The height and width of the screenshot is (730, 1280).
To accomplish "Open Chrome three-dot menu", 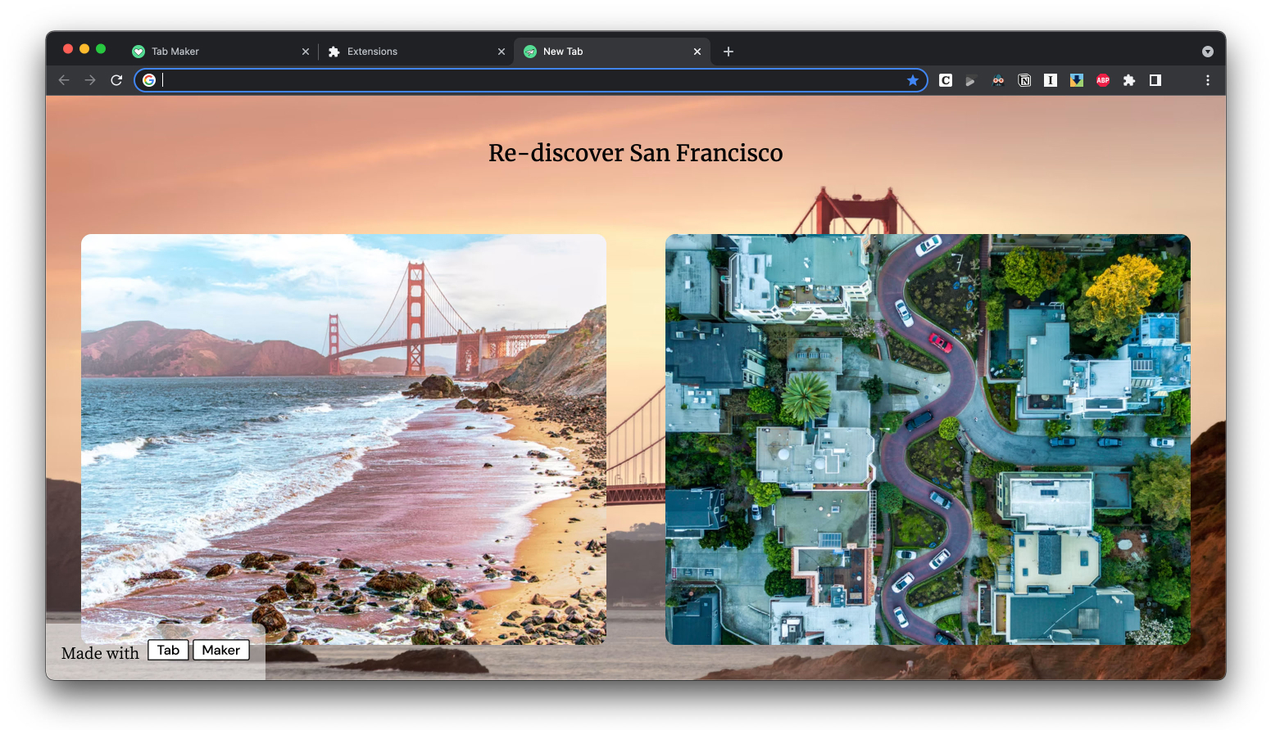I will coord(1207,80).
